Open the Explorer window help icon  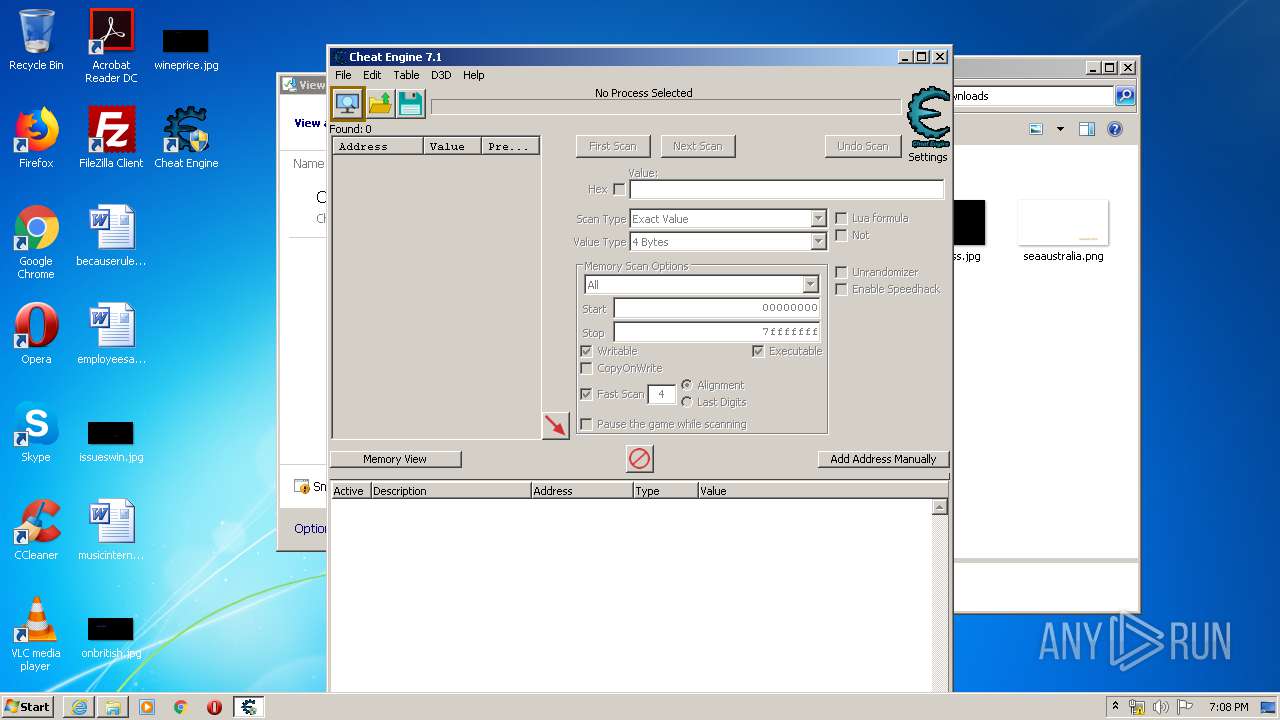(1115, 129)
